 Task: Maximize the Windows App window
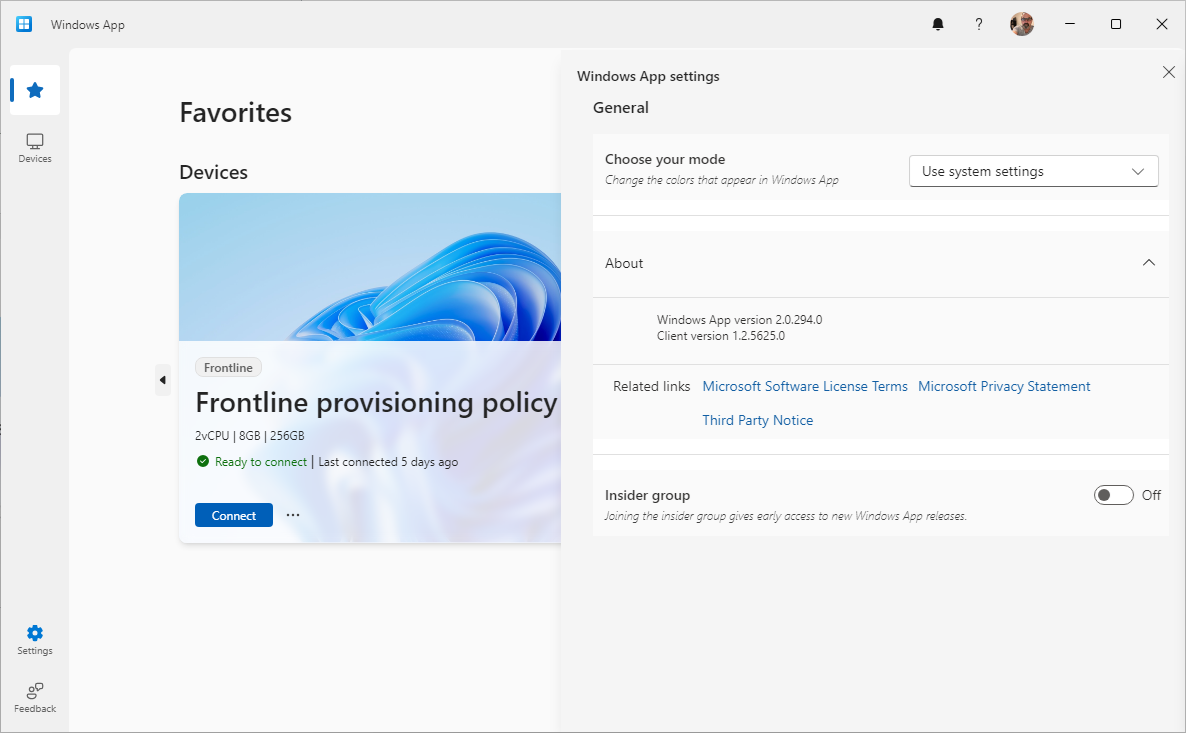pos(1116,24)
